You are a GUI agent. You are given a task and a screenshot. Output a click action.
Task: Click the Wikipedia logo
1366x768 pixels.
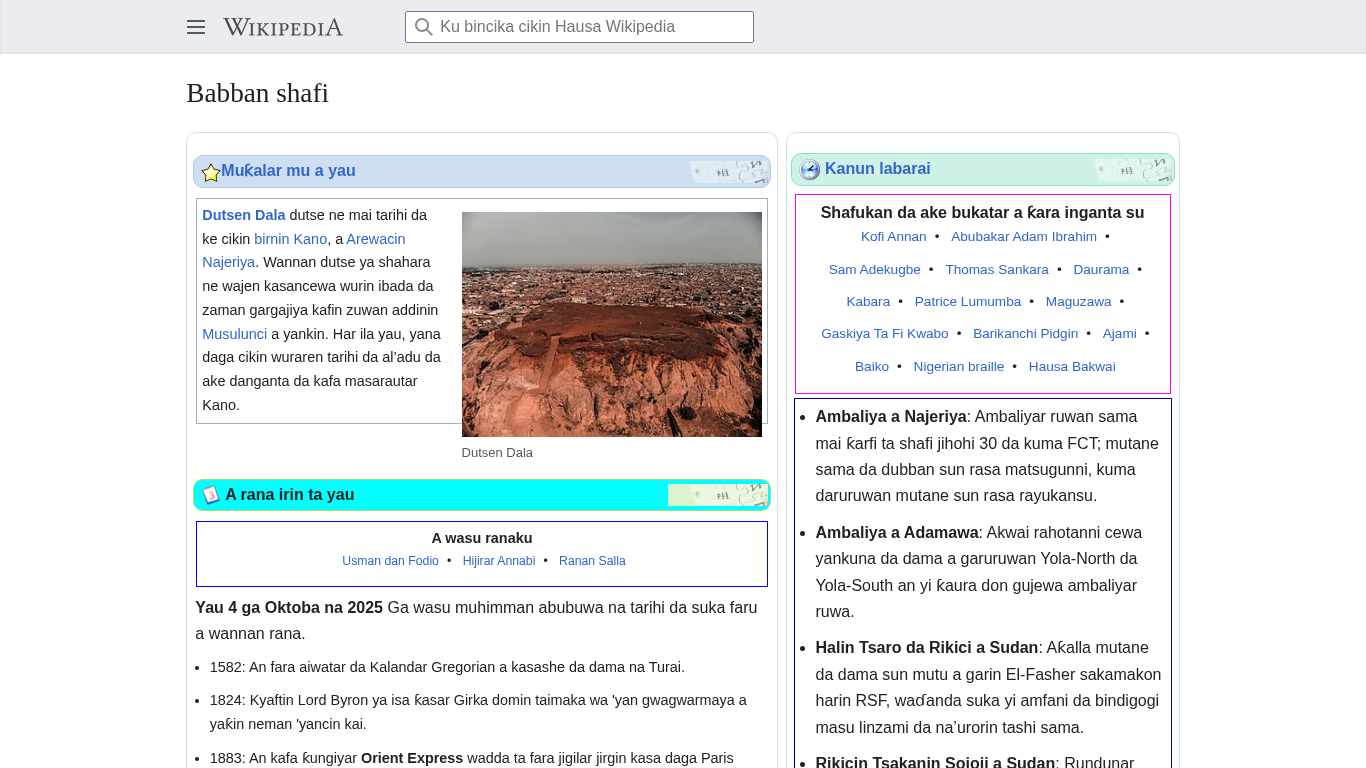coord(283,27)
